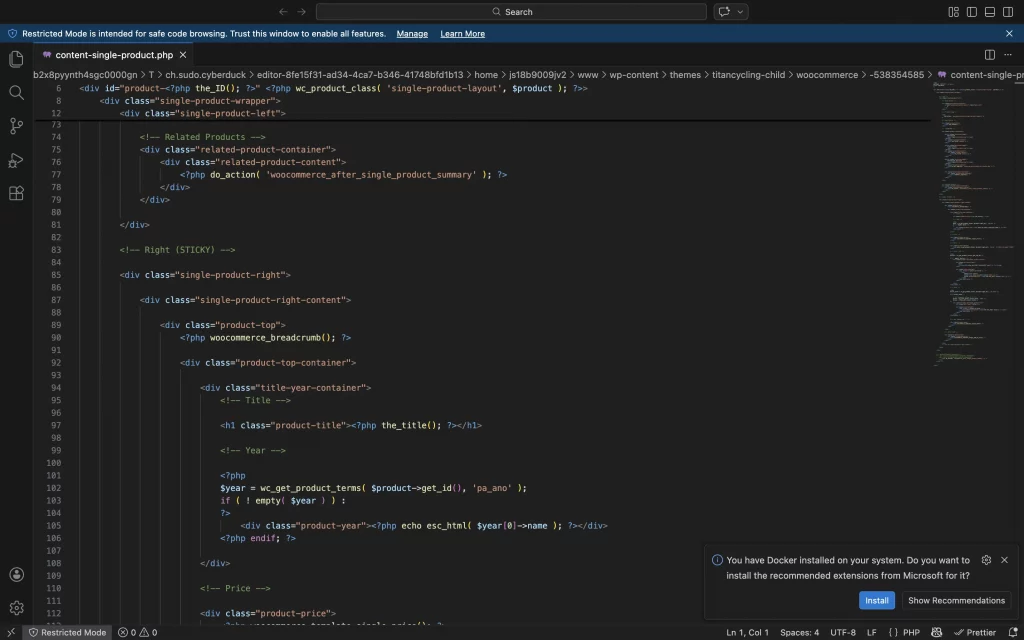Open the Manage settings gear
The image size is (1024, 640).
16,607
